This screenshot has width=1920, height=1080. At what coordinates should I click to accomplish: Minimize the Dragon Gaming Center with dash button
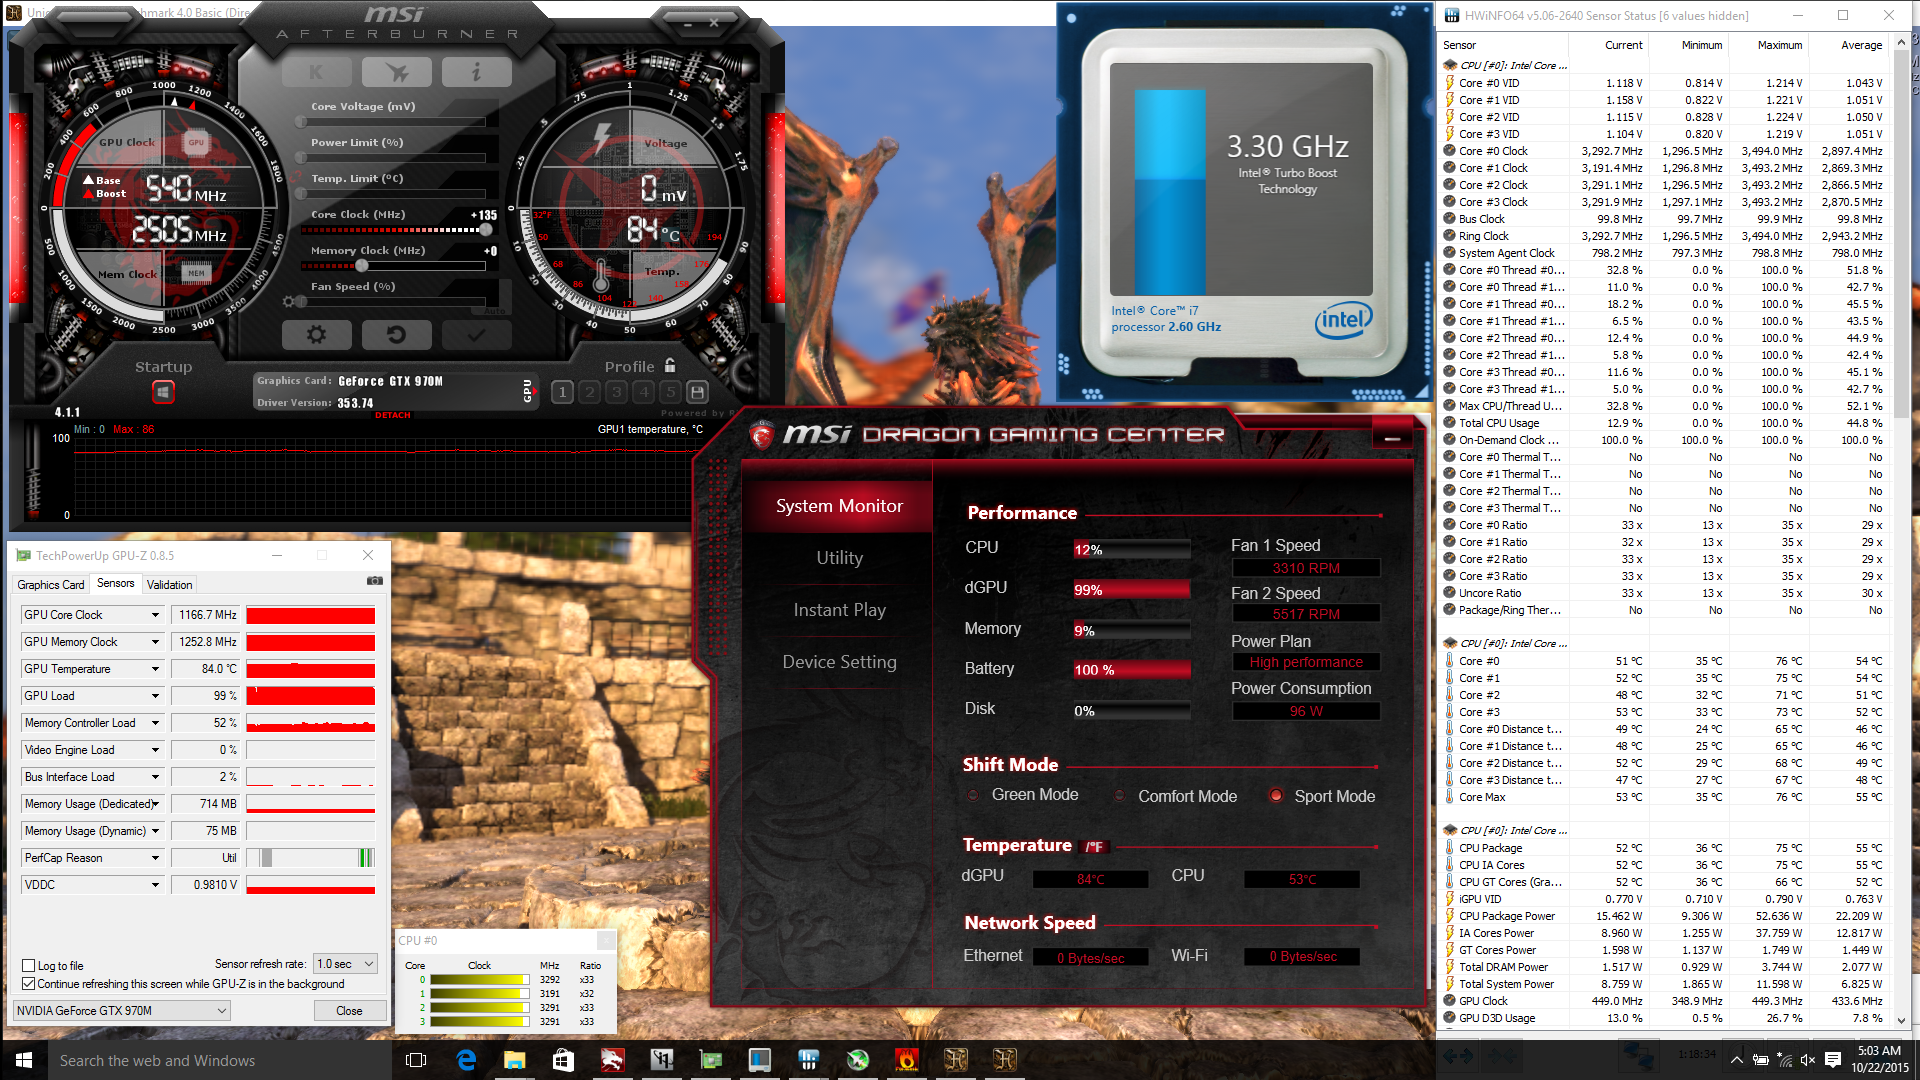tap(1392, 437)
